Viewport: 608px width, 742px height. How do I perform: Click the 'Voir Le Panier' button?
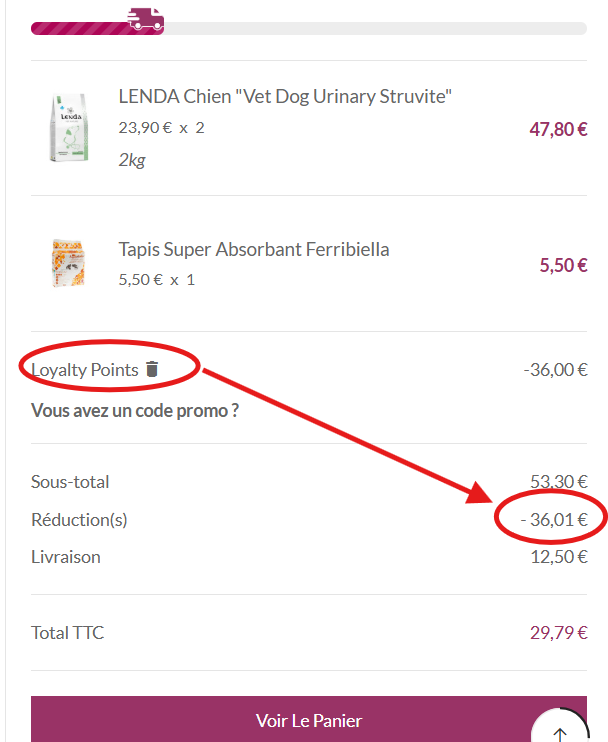click(308, 719)
